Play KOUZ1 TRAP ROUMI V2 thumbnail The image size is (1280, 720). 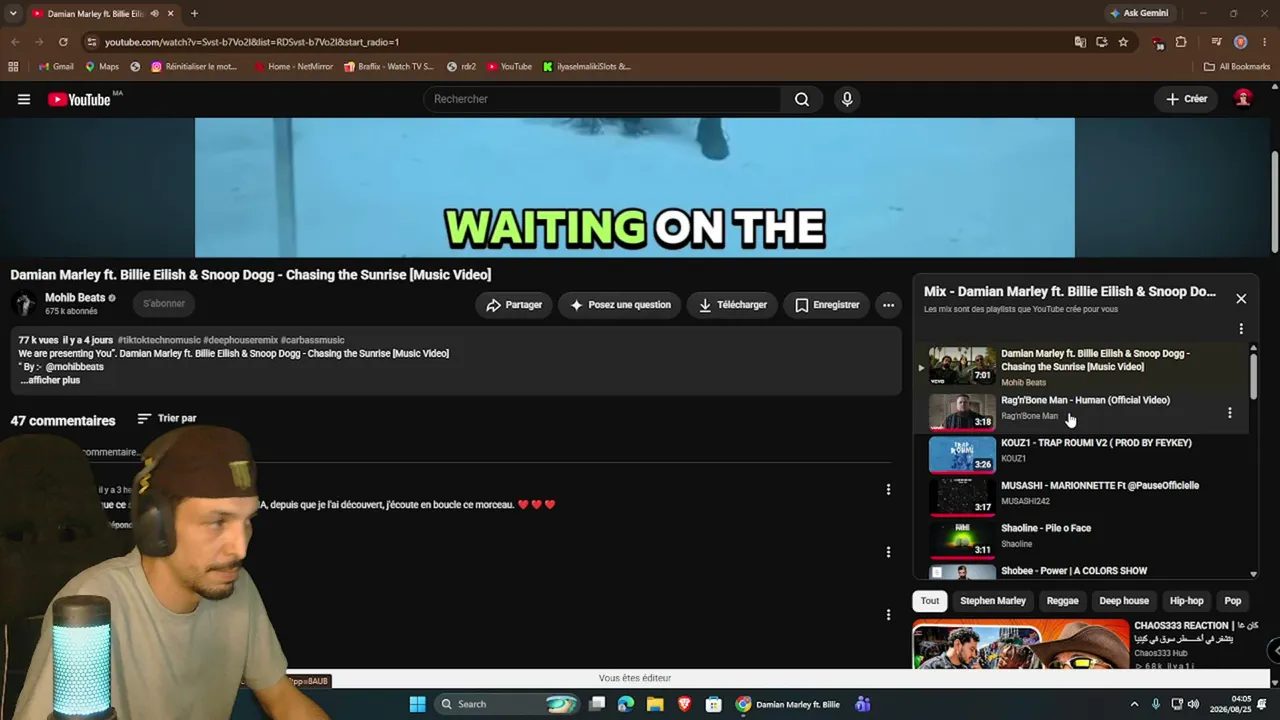click(x=962, y=453)
